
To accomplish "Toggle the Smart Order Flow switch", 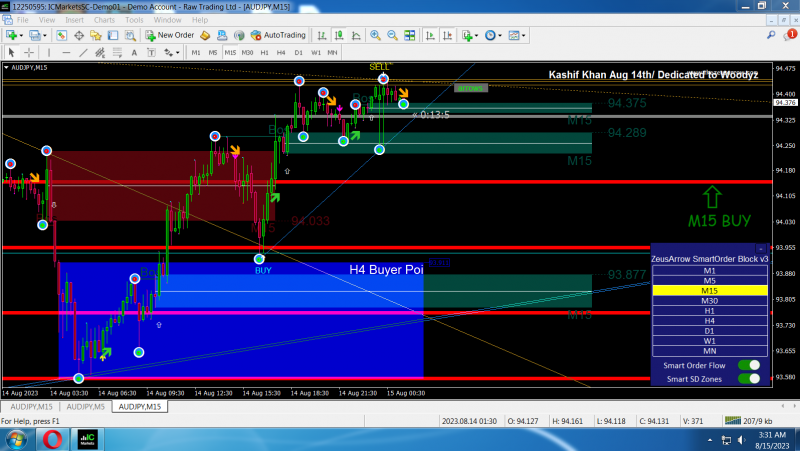I will [x=748, y=365].
